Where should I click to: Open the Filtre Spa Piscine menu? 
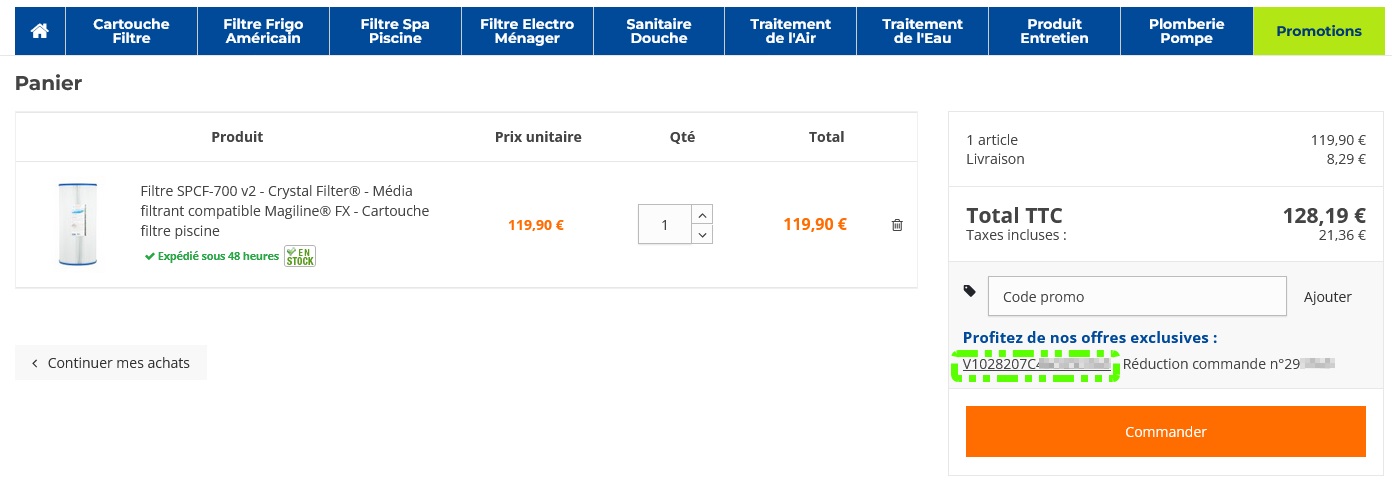[x=395, y=31]
